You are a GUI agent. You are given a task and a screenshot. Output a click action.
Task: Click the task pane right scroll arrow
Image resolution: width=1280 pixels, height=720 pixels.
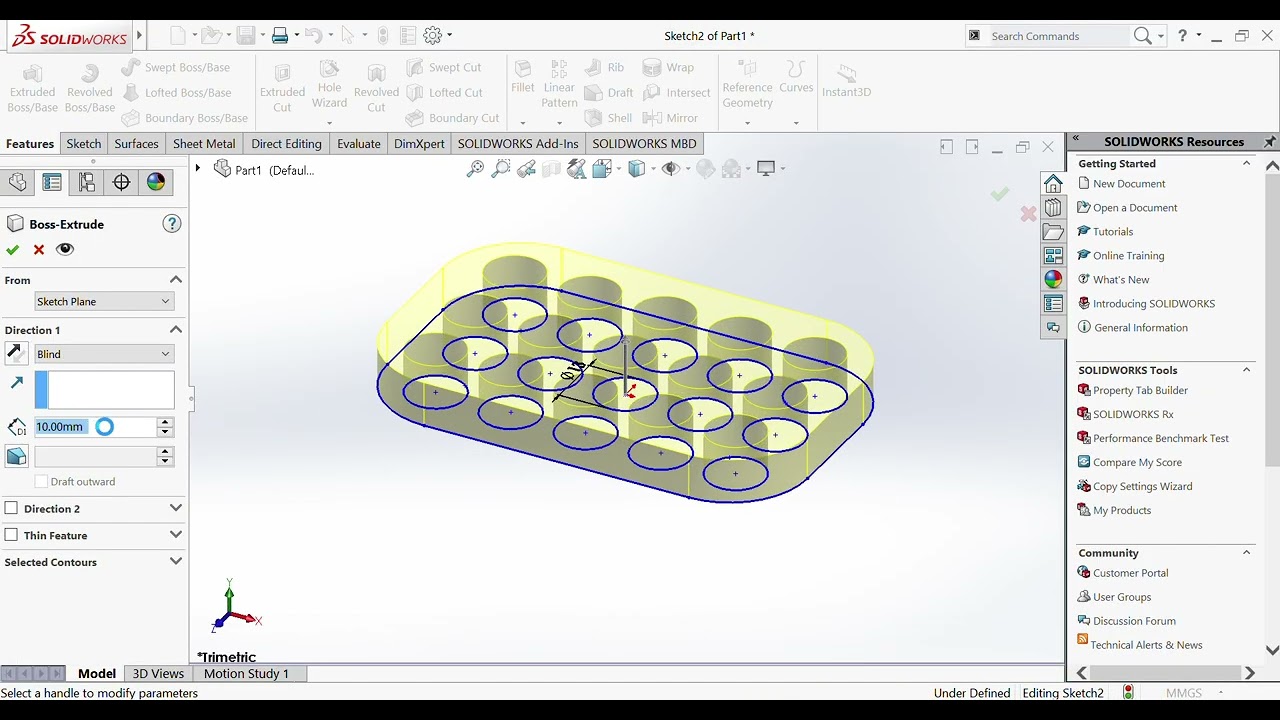[1249, 674]
